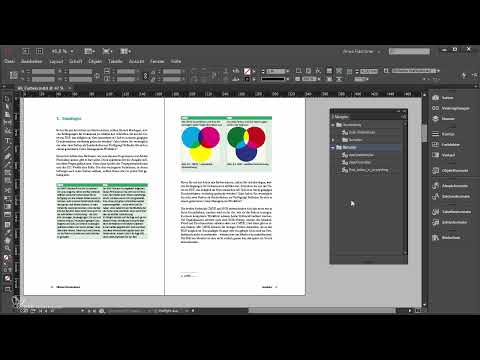Select the Hand tool

point(7,240)
